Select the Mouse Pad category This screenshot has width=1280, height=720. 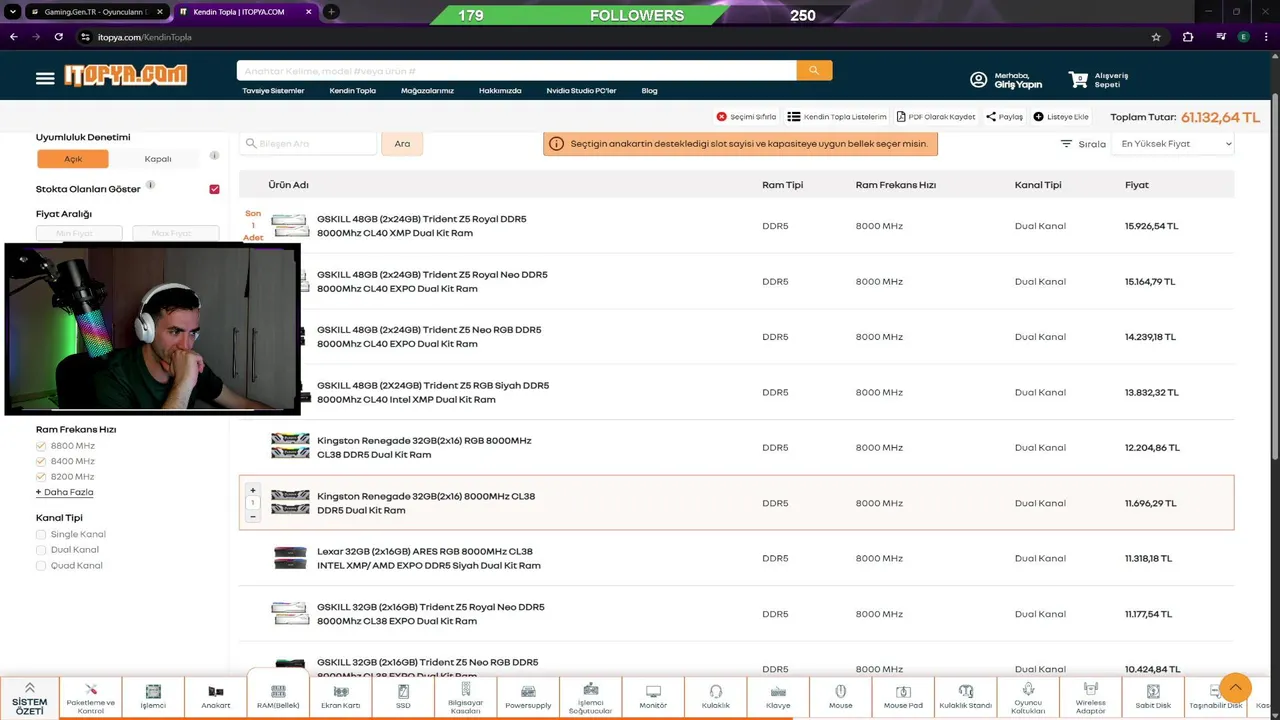[x=903, y=697]
